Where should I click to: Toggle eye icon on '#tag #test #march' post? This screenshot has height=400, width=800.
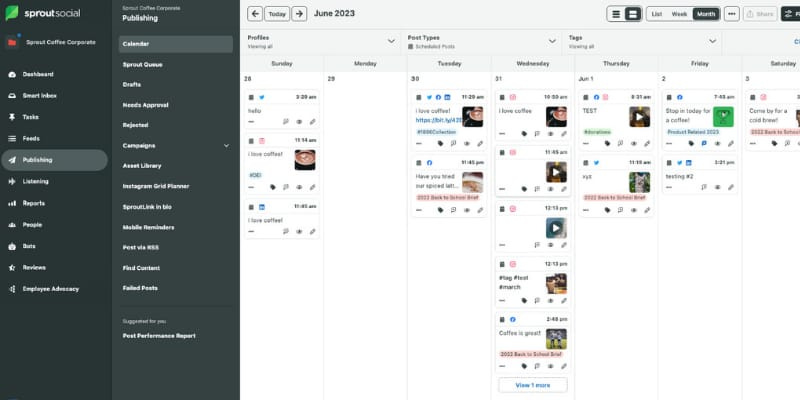[x=551, y=301]
